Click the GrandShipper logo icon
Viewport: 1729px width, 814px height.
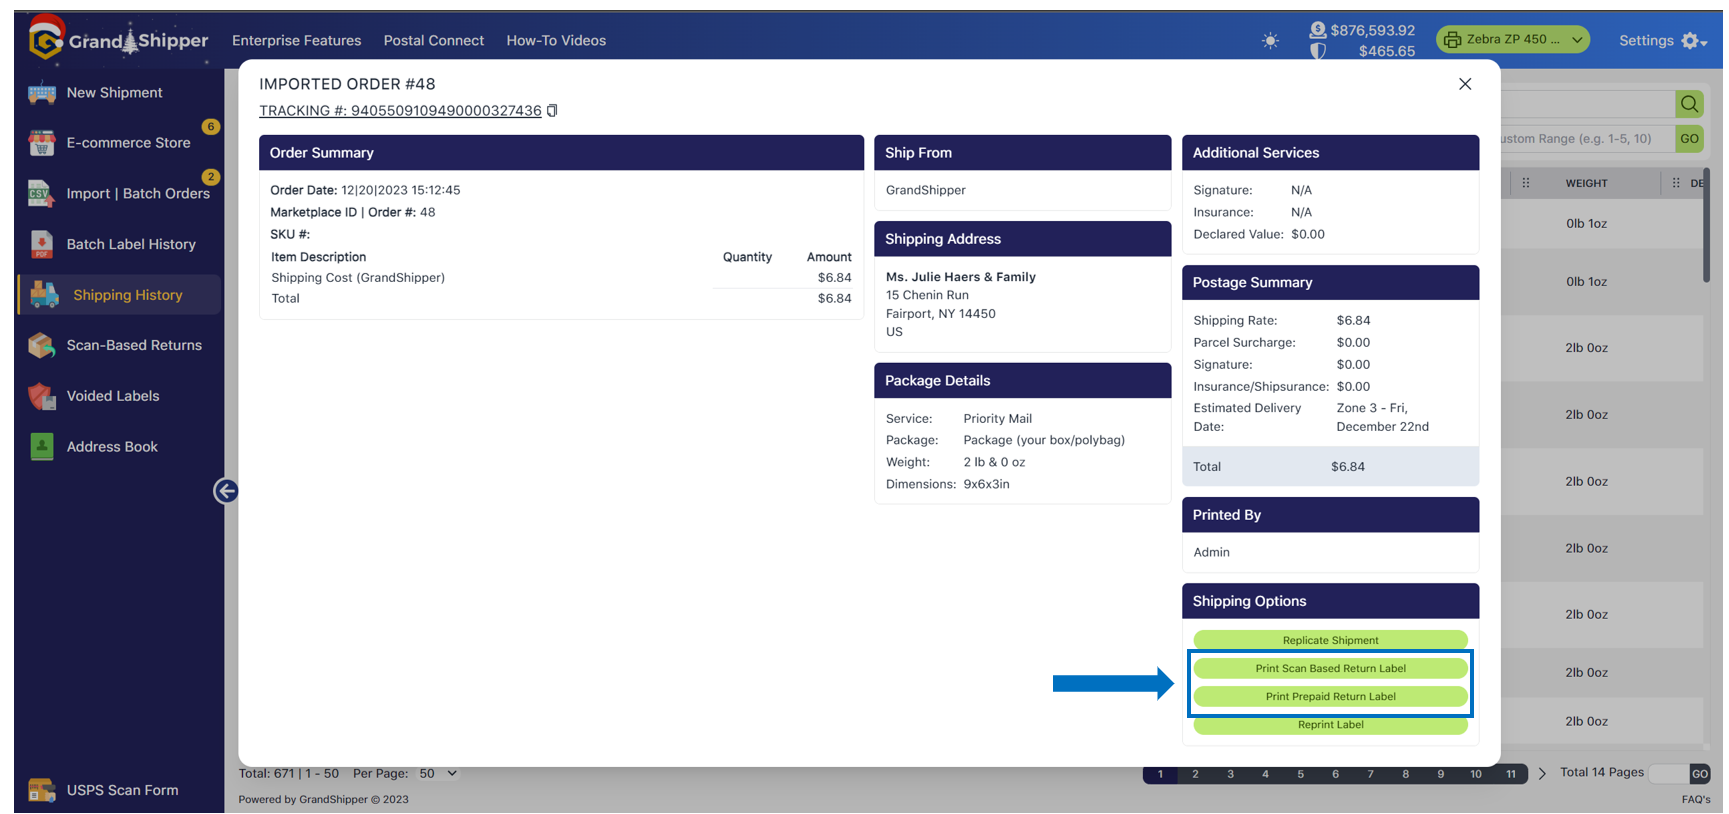(x=45, y=39)
